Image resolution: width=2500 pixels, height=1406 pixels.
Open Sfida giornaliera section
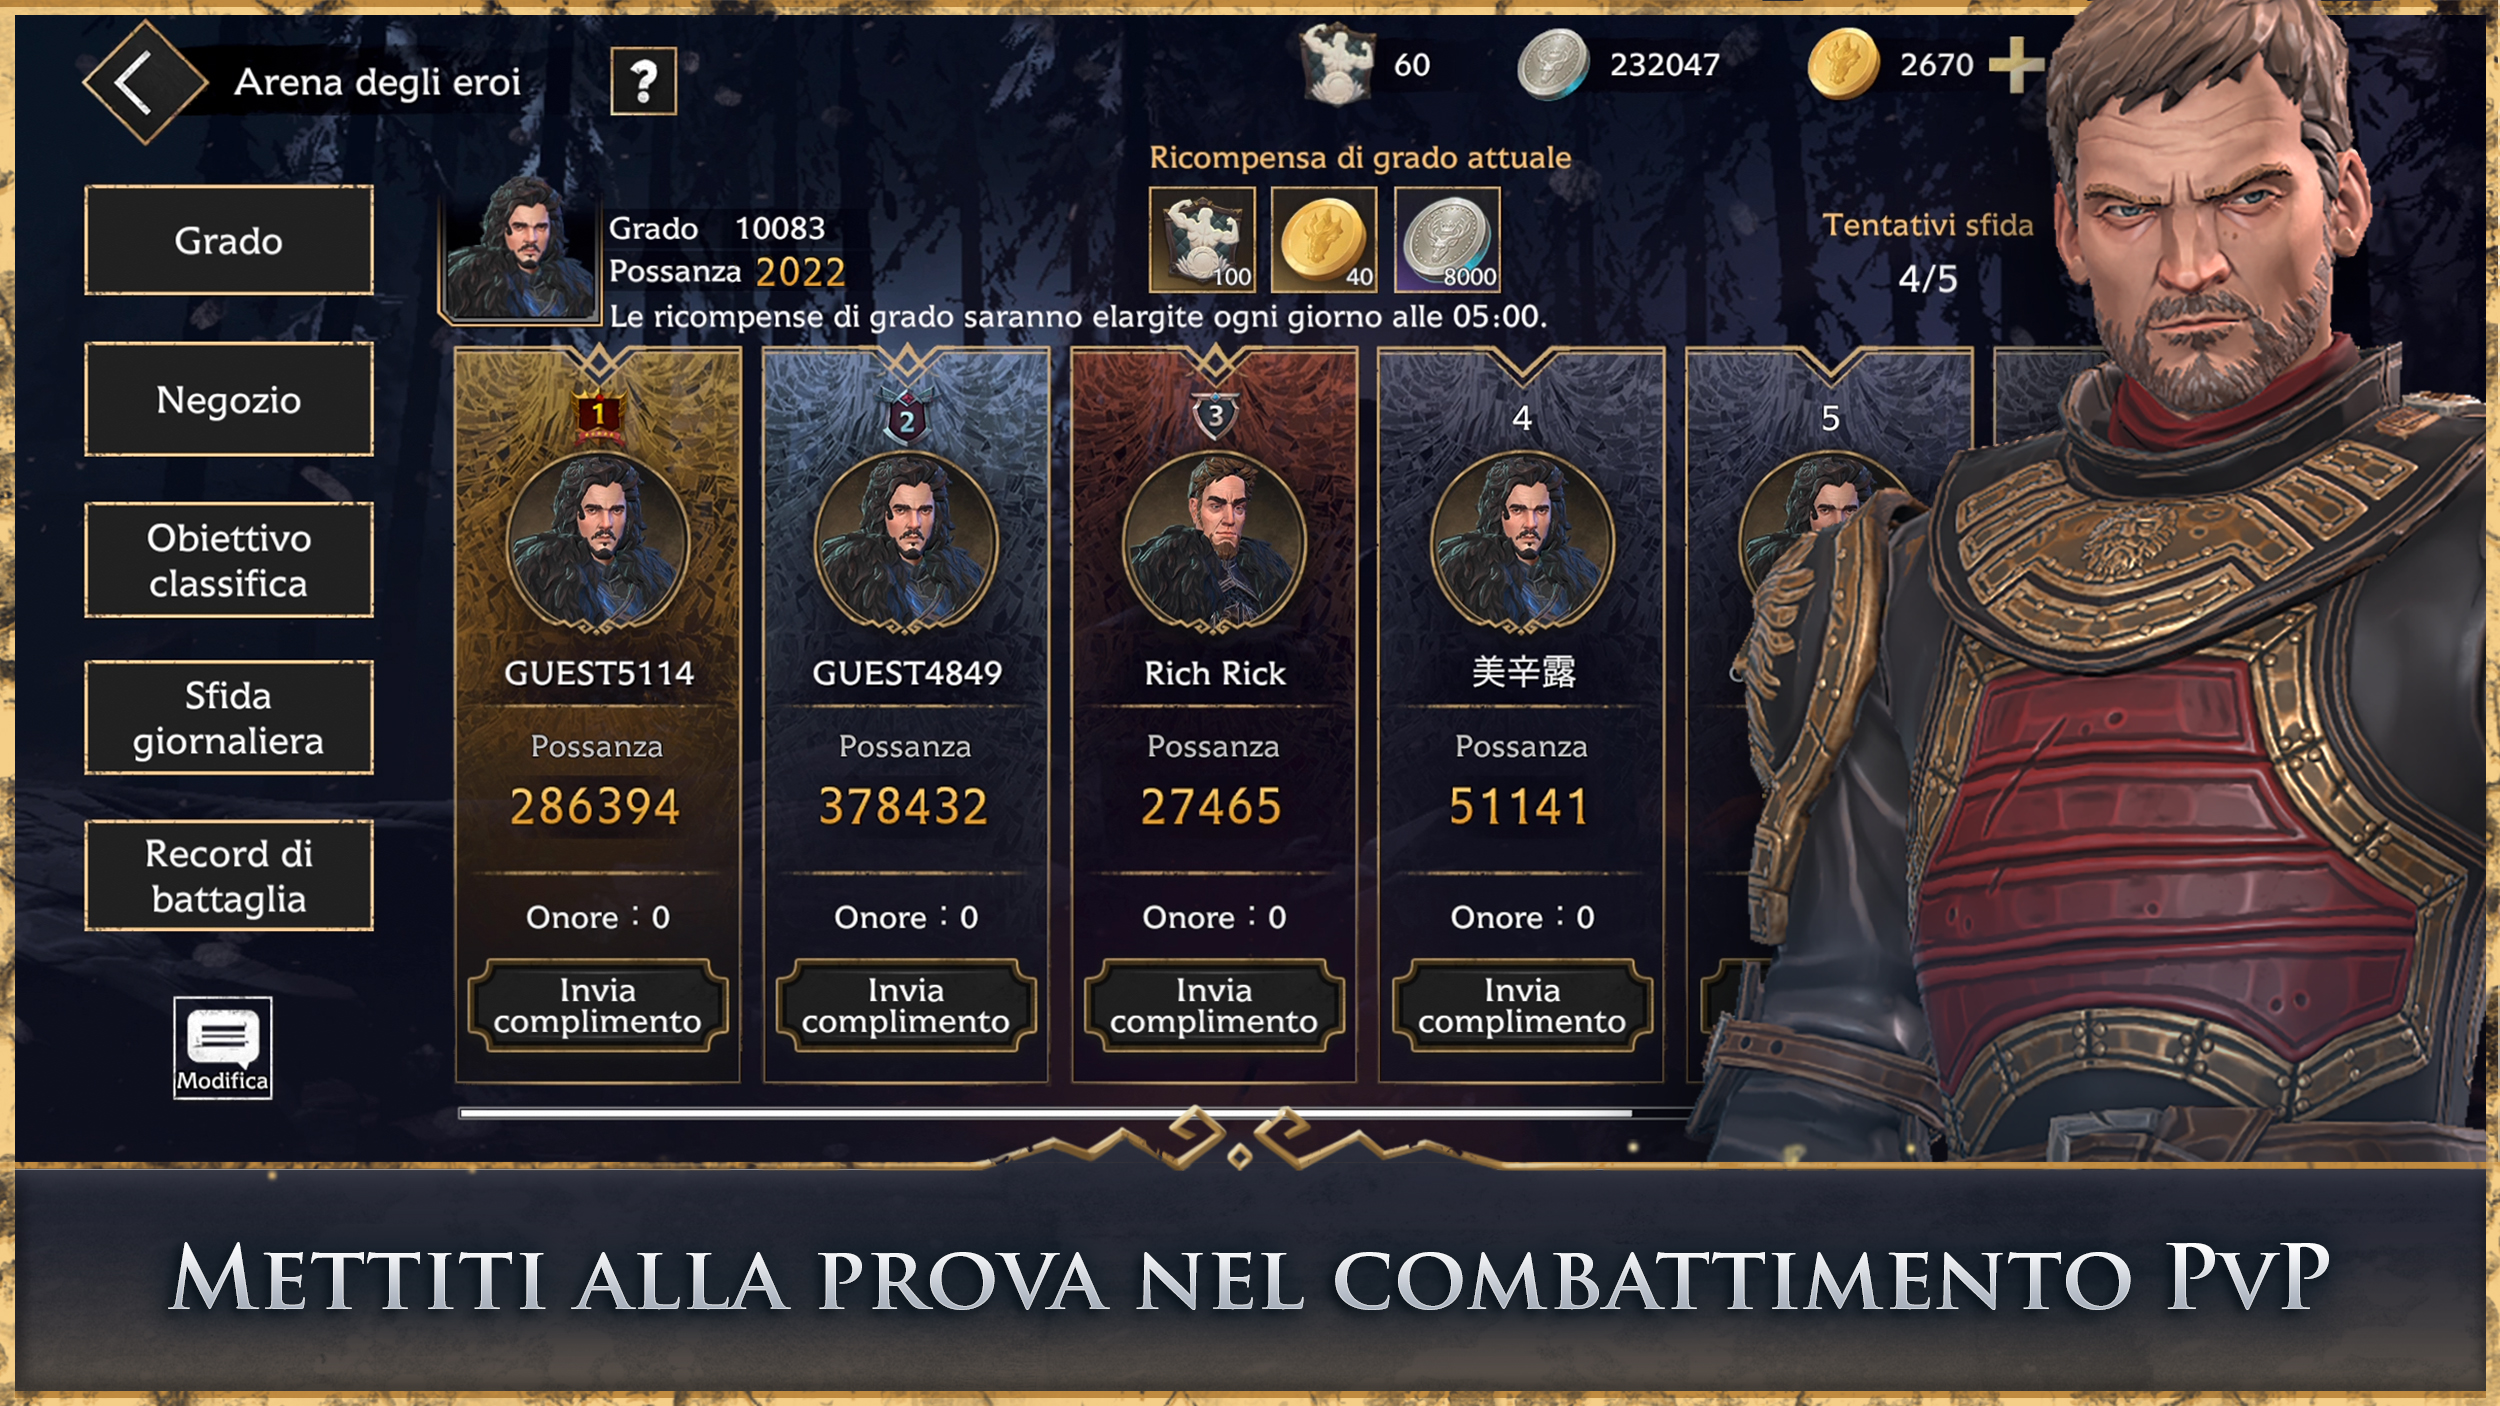coord(229,717)
